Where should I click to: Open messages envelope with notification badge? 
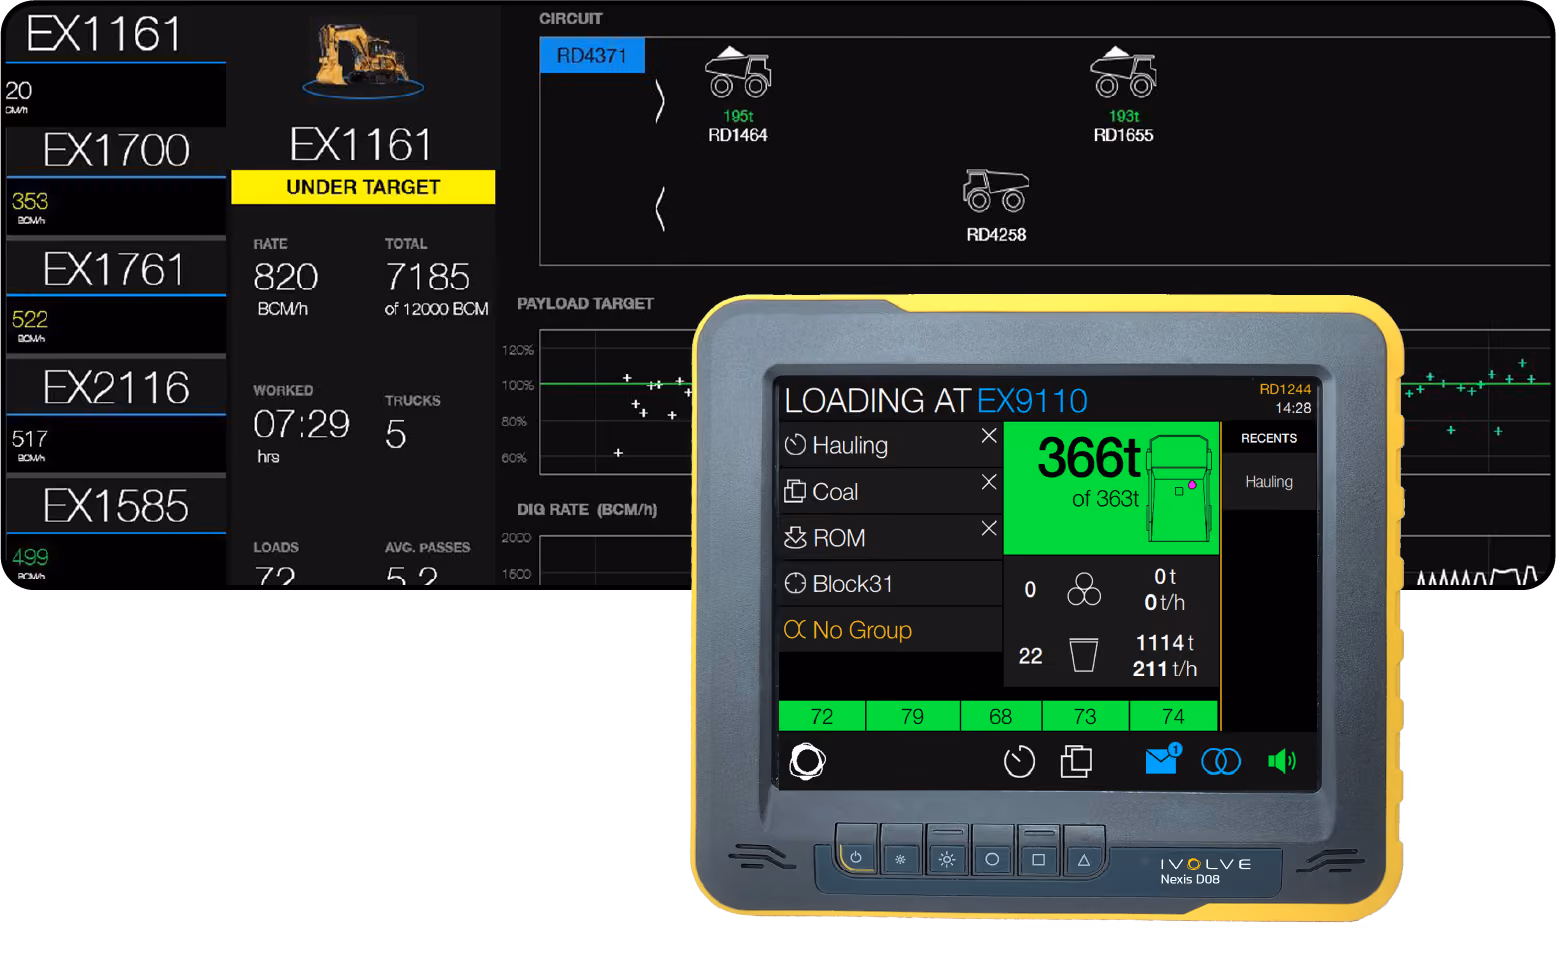[x=1163, y=759]
